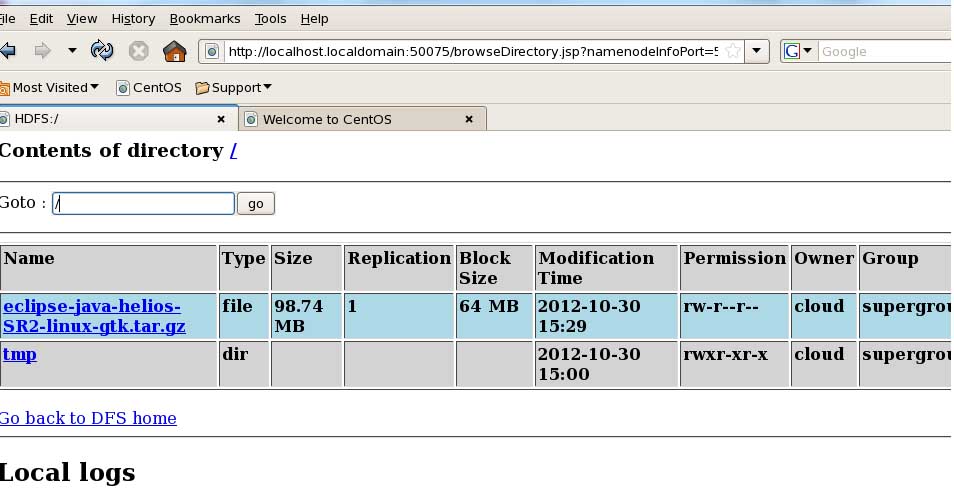Click Go back to DFS home link

(88, 418)
